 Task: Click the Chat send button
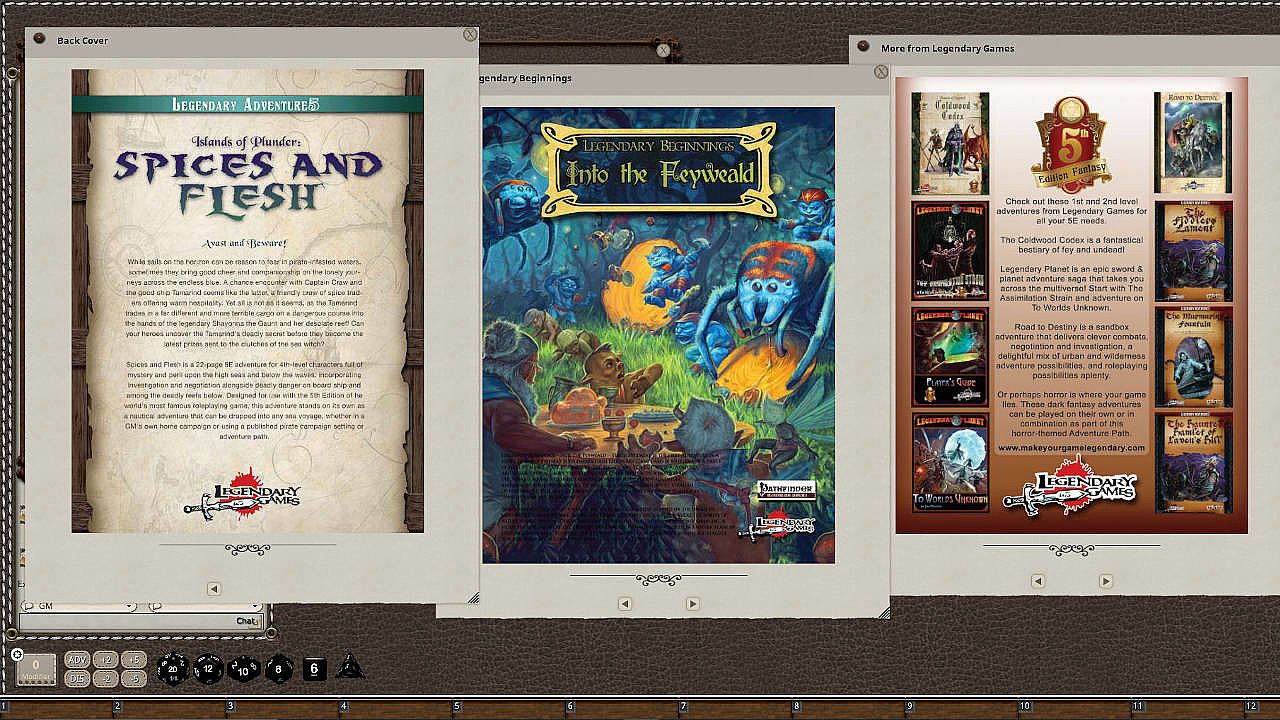click(248, 621)
